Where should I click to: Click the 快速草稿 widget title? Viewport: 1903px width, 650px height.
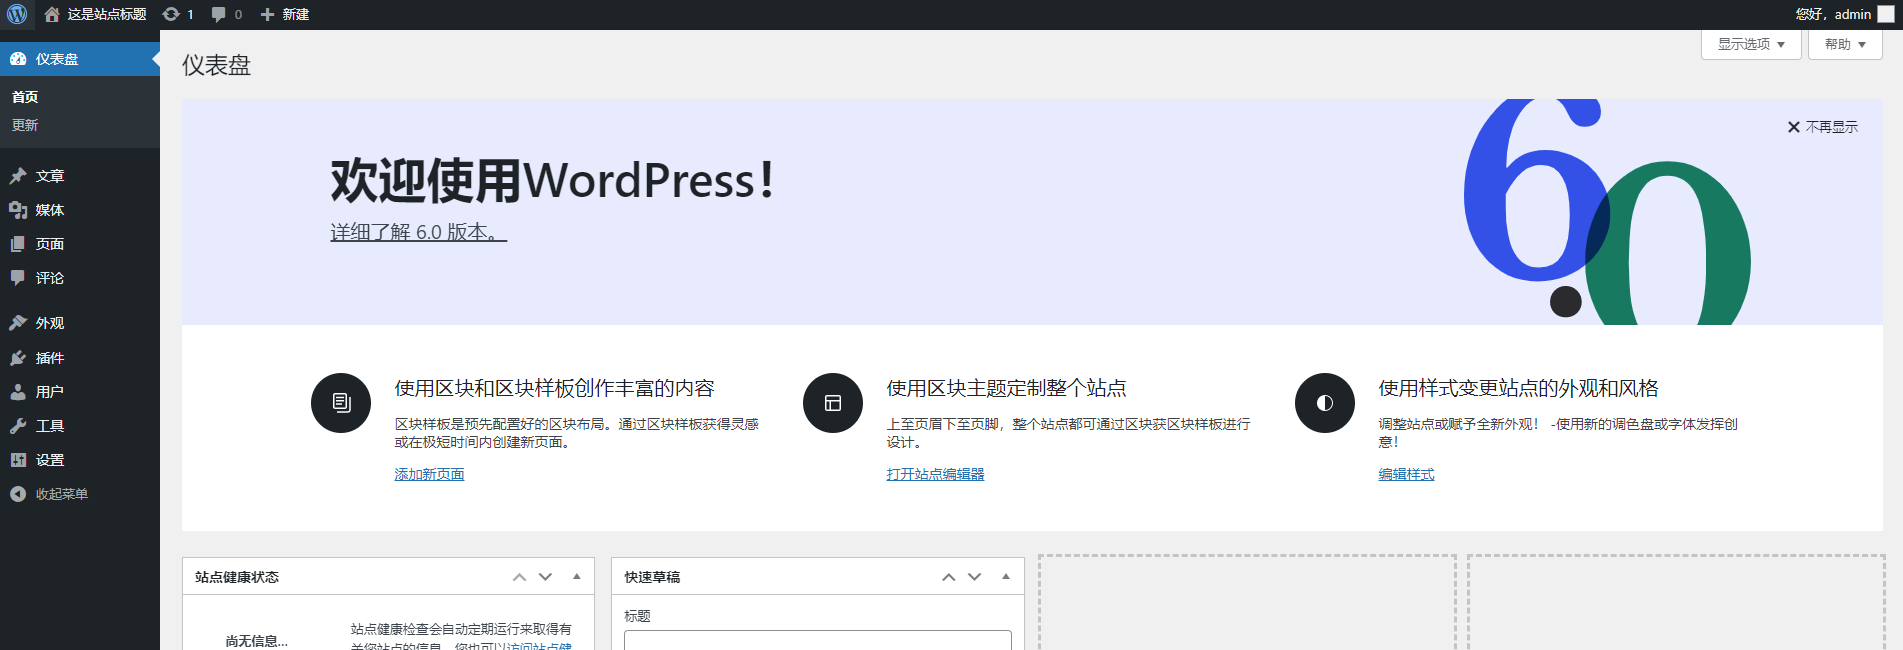[x=652, y=577]
